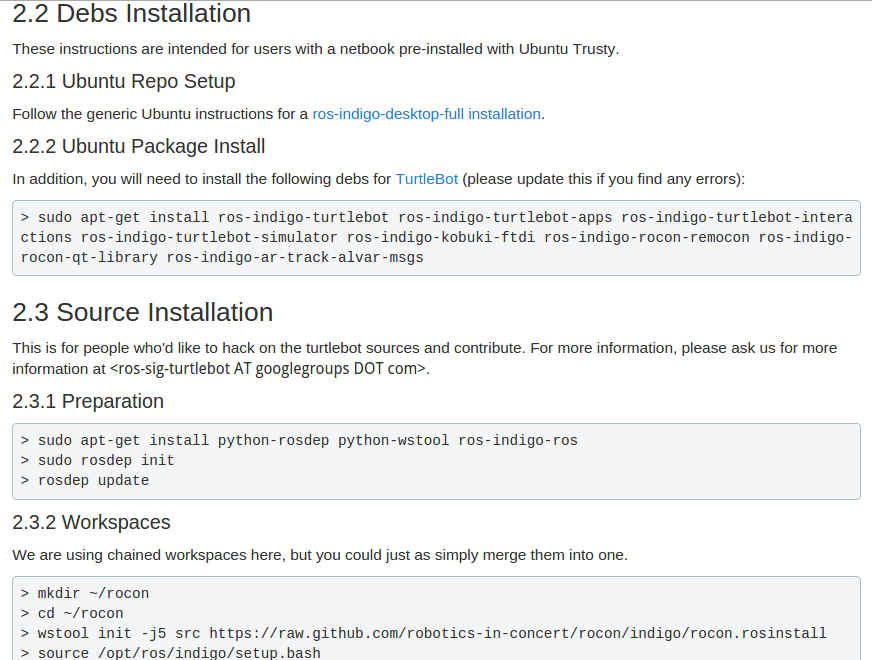Follow the TurtleBot hyperlink

(427, 179)
